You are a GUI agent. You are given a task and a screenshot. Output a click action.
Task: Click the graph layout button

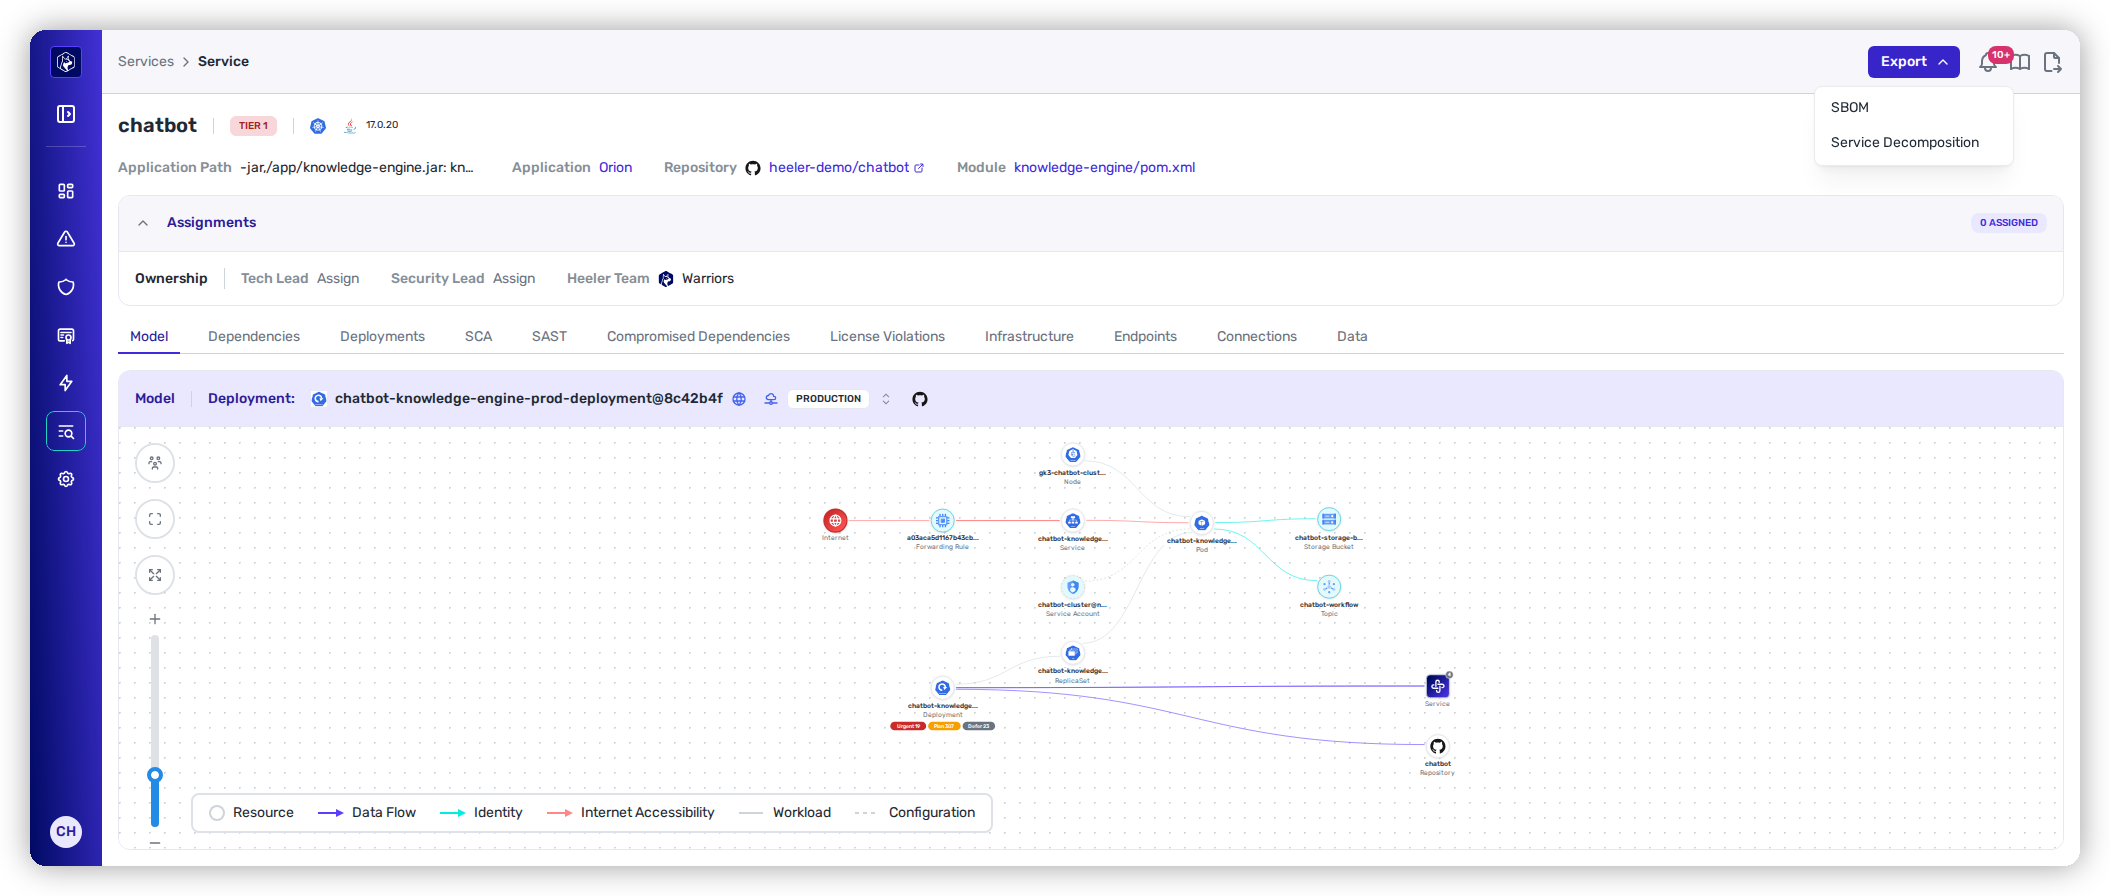(155, 463)
